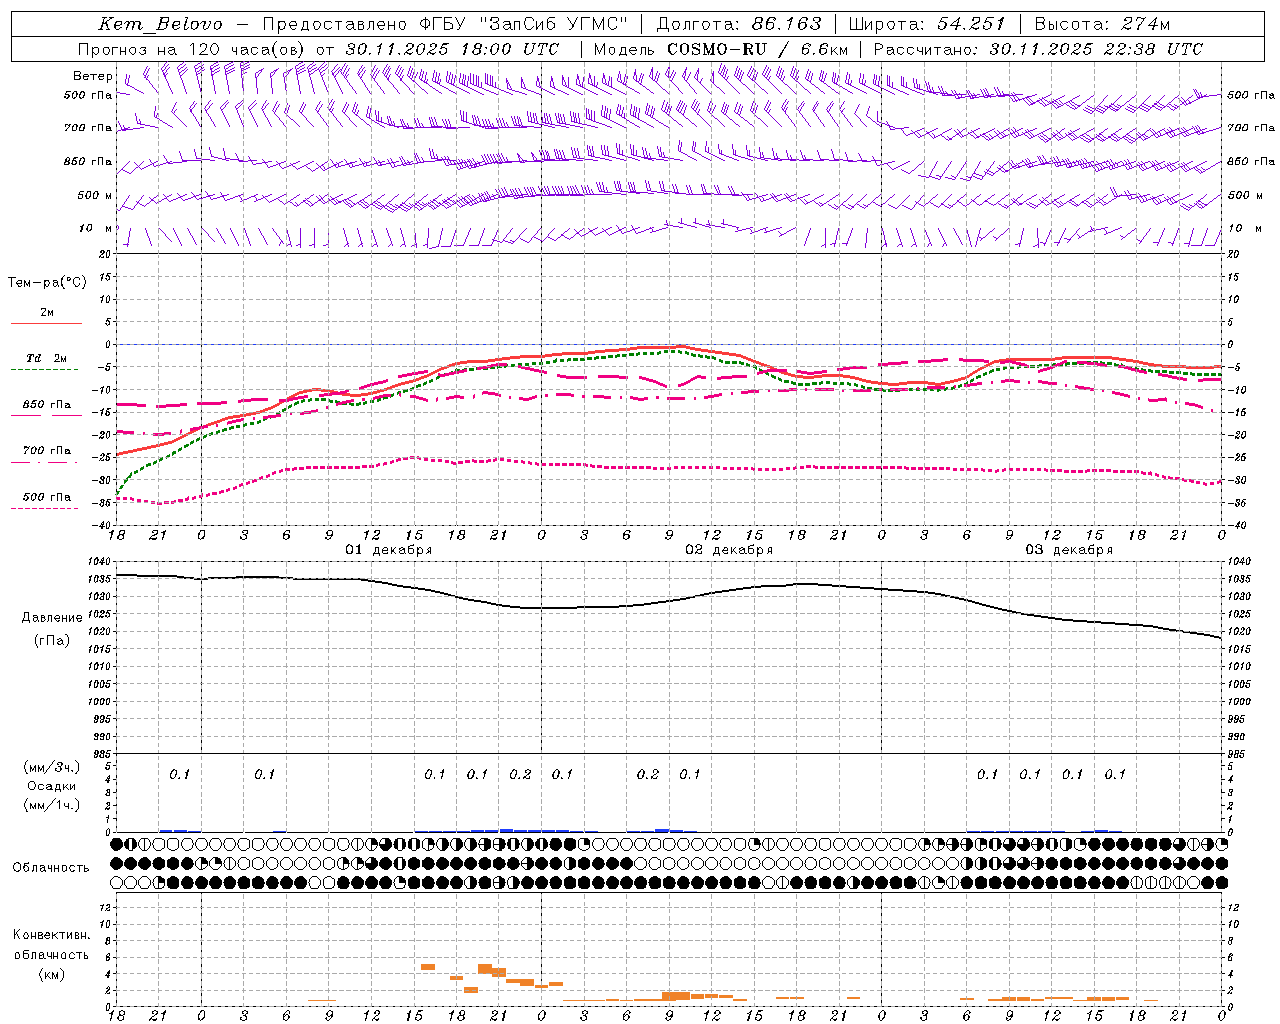Click the 'Прогноз на 120 часа(ов)' text
This screenshot has height=1024, width=1280.
click(192, 49)
